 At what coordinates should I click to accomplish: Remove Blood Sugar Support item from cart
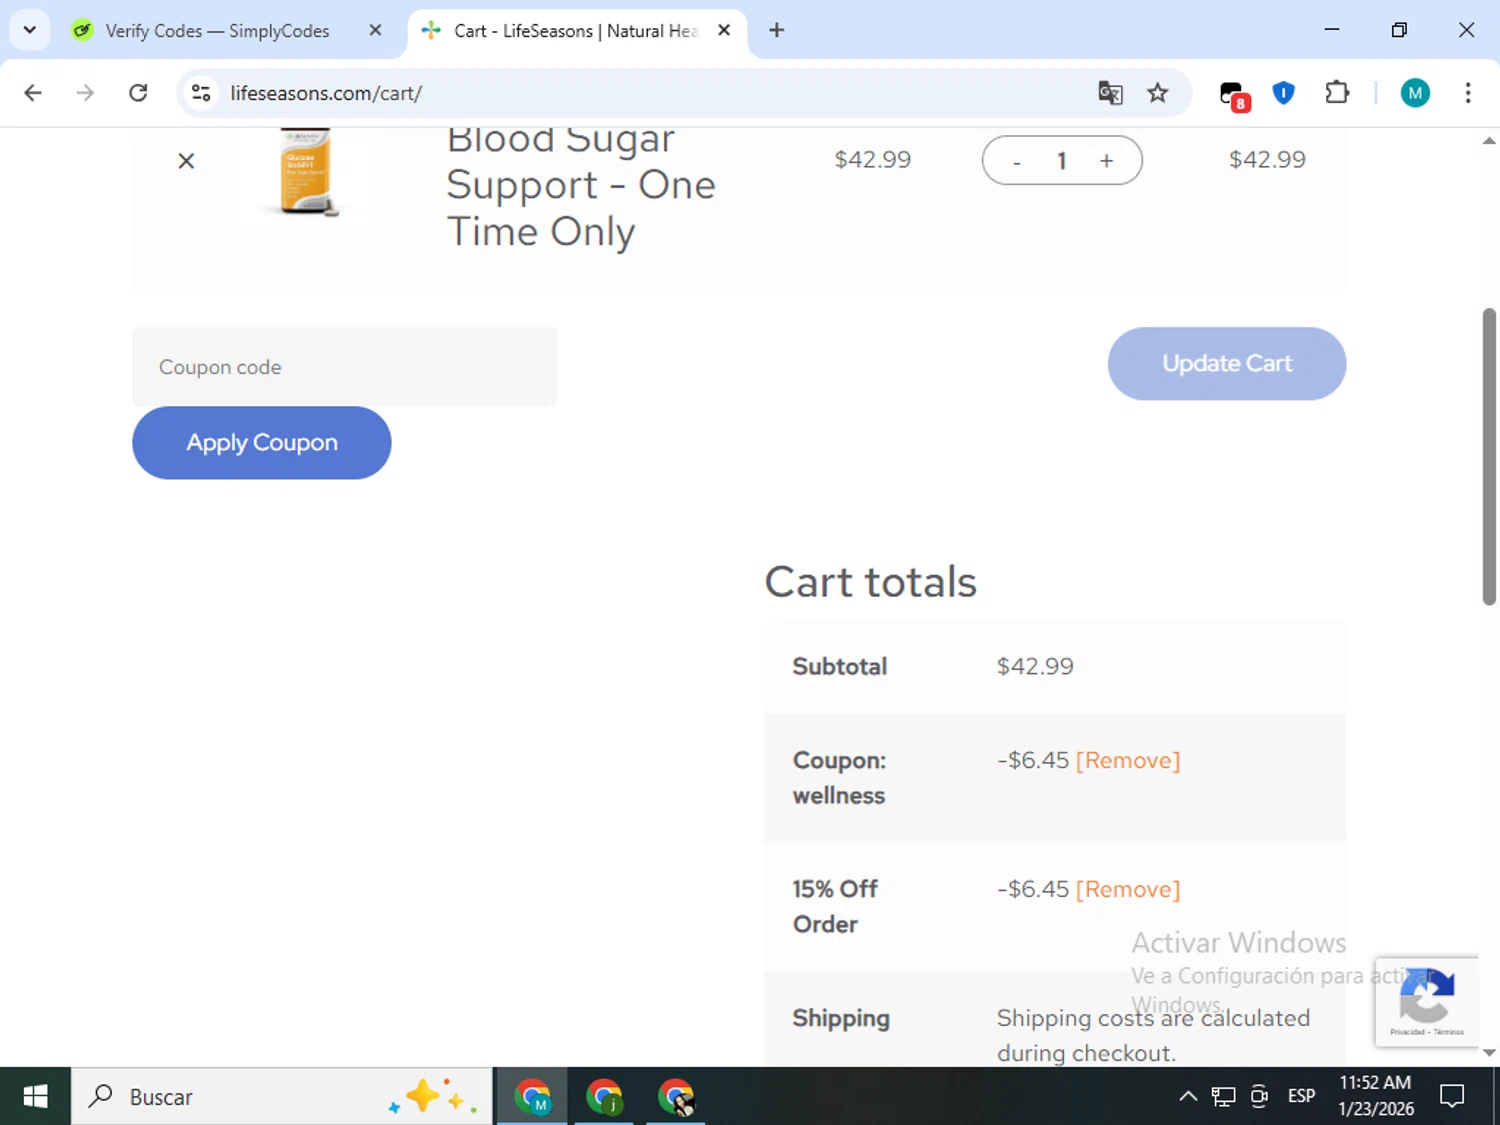(x=186, y=161)
